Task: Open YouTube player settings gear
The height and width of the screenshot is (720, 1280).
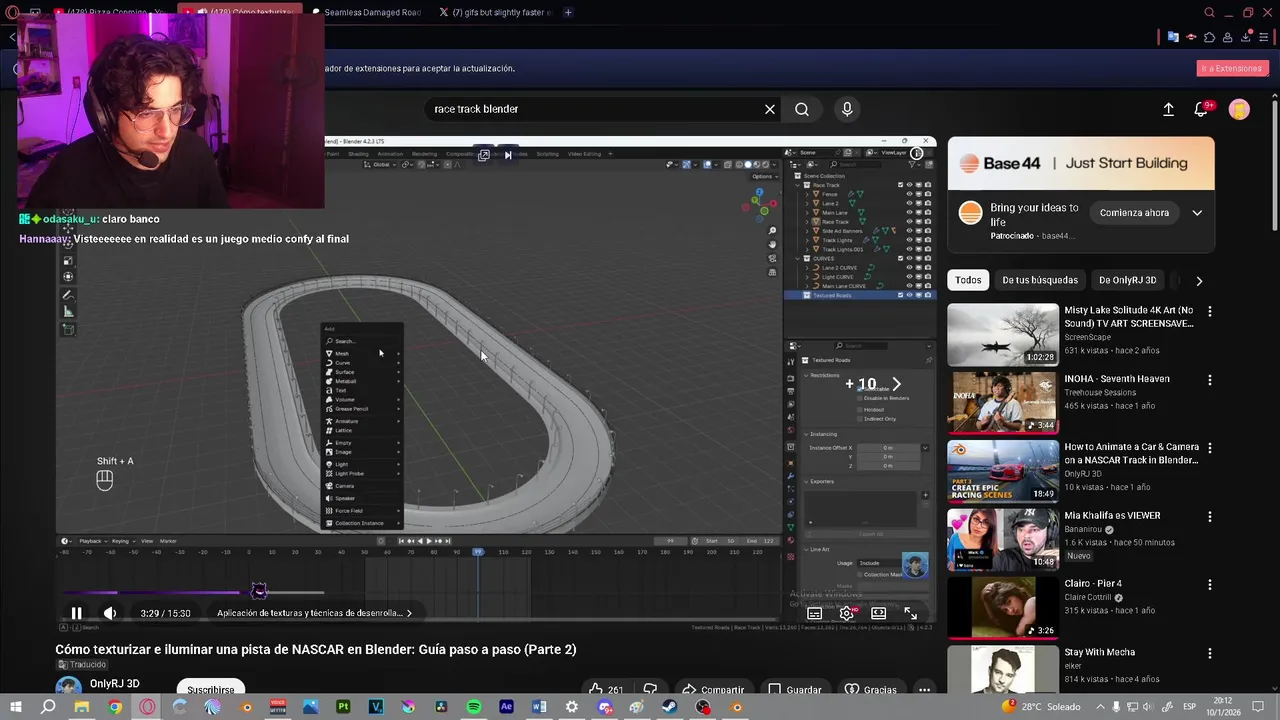Action: point(846,613)
